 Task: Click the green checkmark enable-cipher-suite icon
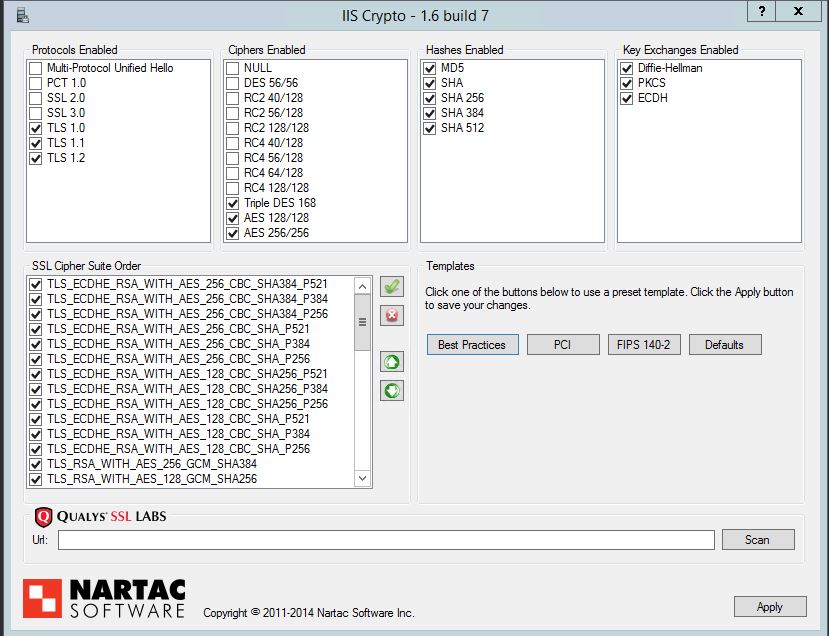[x=392, y=287]
